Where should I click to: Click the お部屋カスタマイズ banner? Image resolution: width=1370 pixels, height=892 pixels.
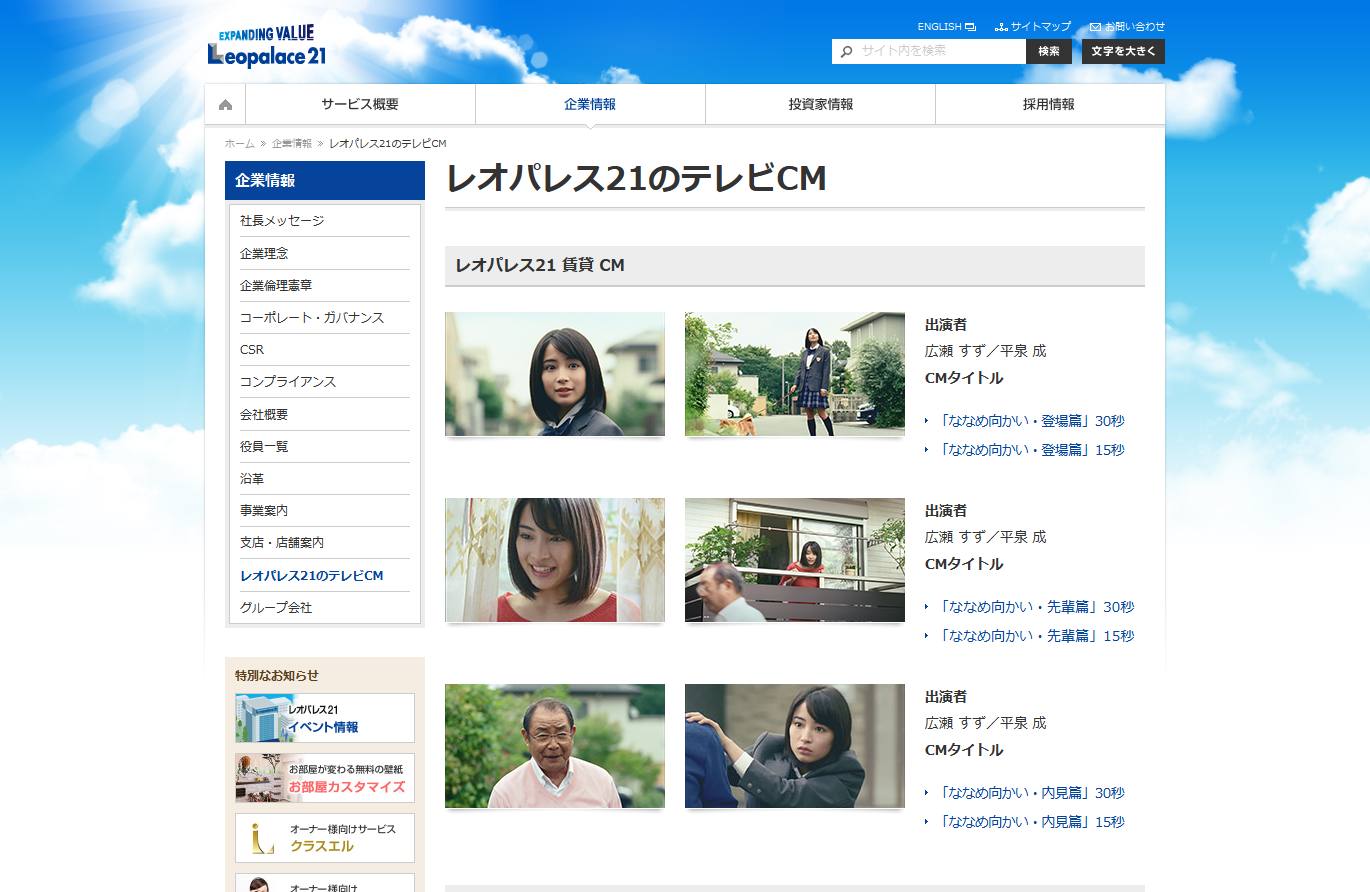click(325, 778)
